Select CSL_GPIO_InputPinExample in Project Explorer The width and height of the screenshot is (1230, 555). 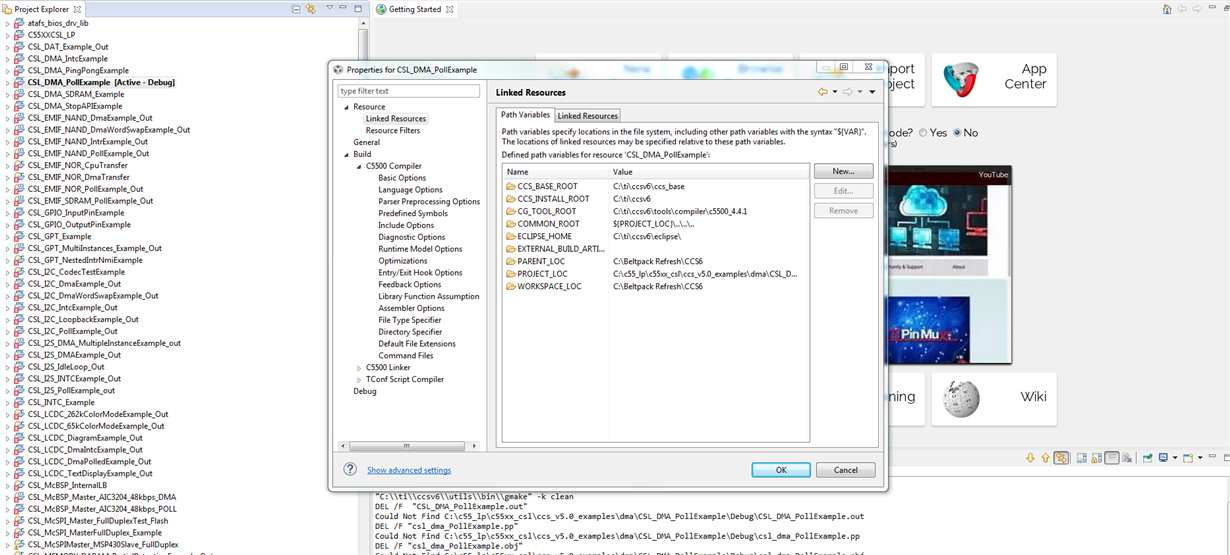(x=76, y=213)
